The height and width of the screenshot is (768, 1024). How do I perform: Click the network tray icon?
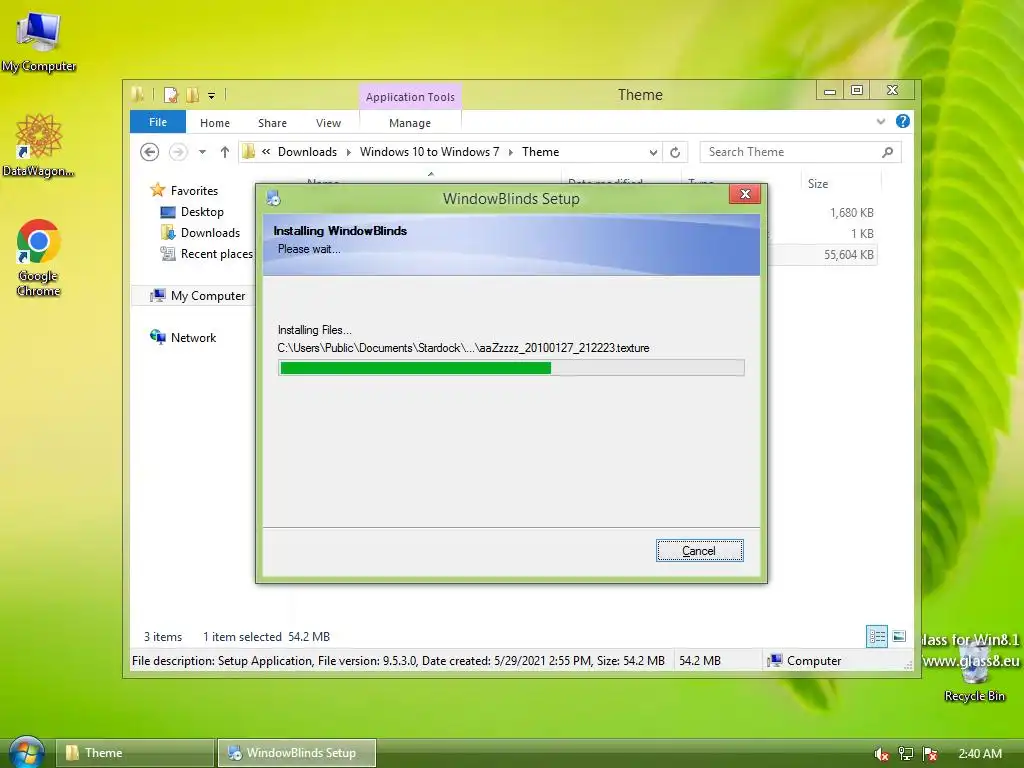coord(906,754)
